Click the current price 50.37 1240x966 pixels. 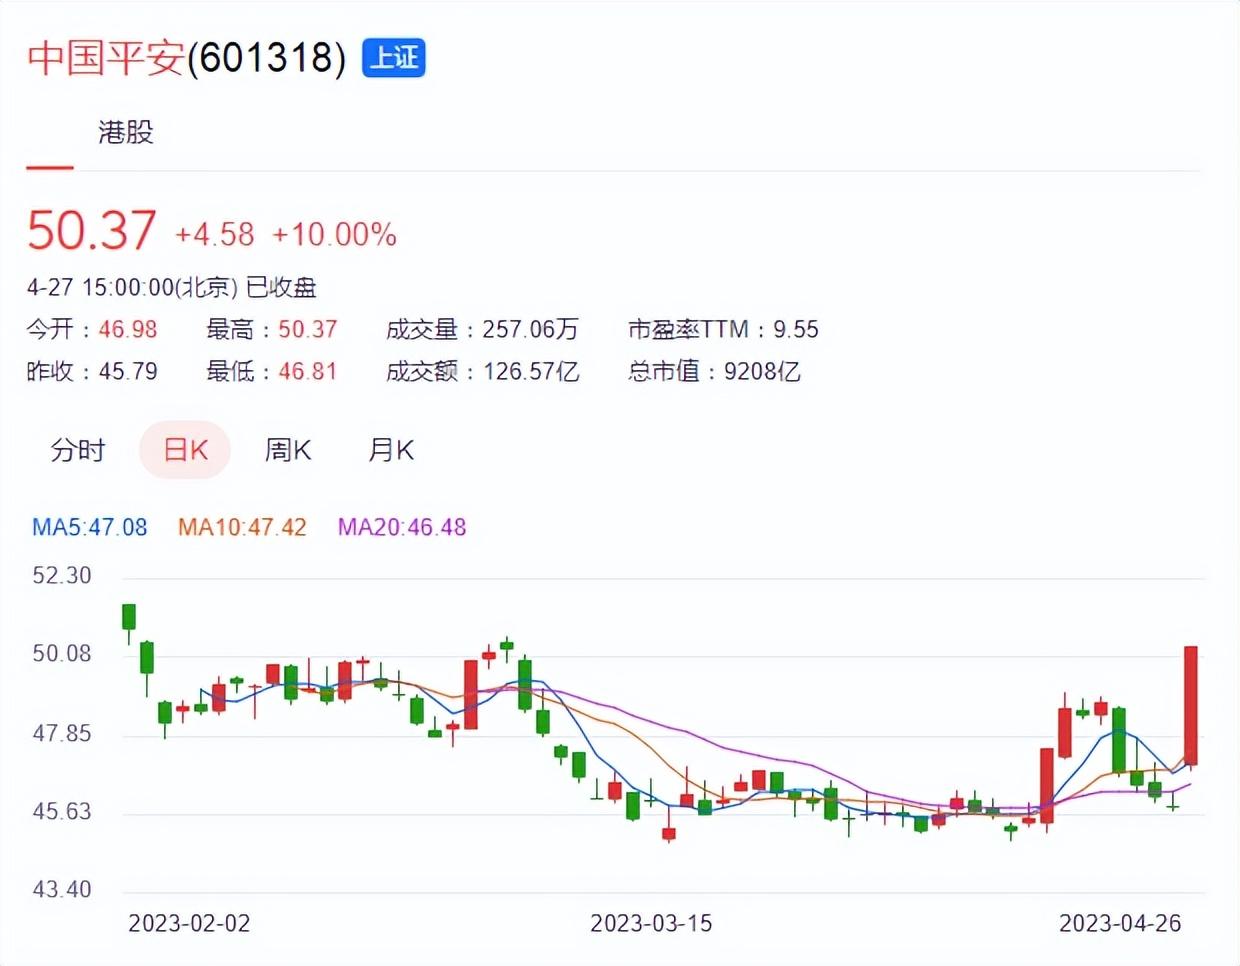pos(91,230)
